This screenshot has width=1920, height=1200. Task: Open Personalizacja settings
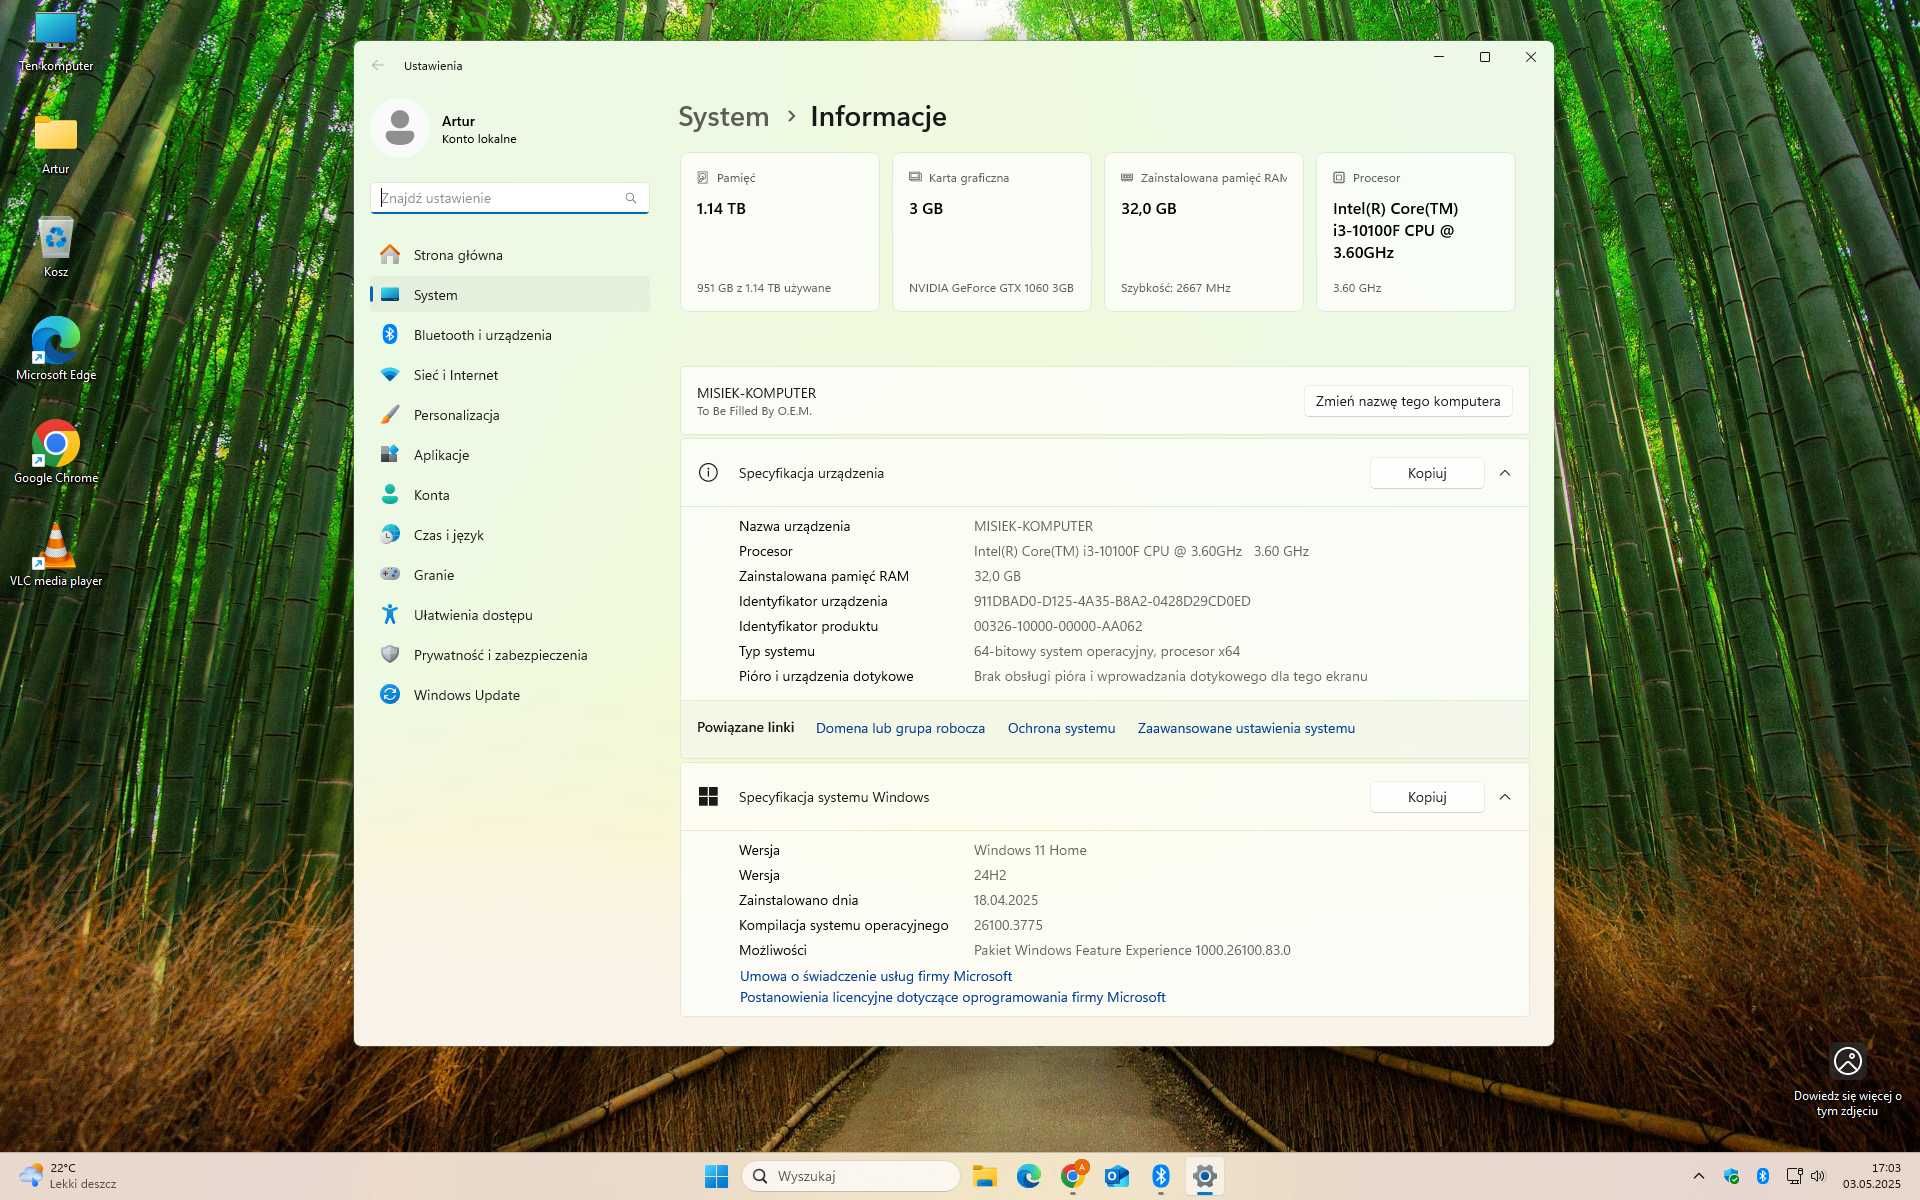click(x=509, y=415)
